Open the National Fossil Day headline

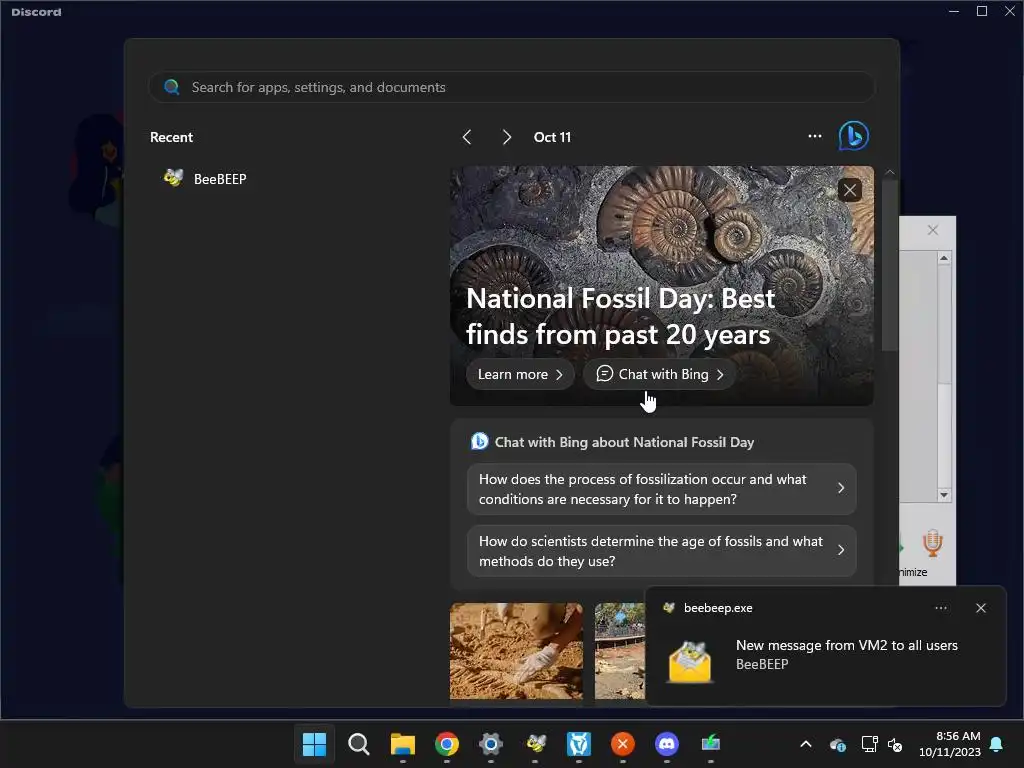tap(620, 317)
